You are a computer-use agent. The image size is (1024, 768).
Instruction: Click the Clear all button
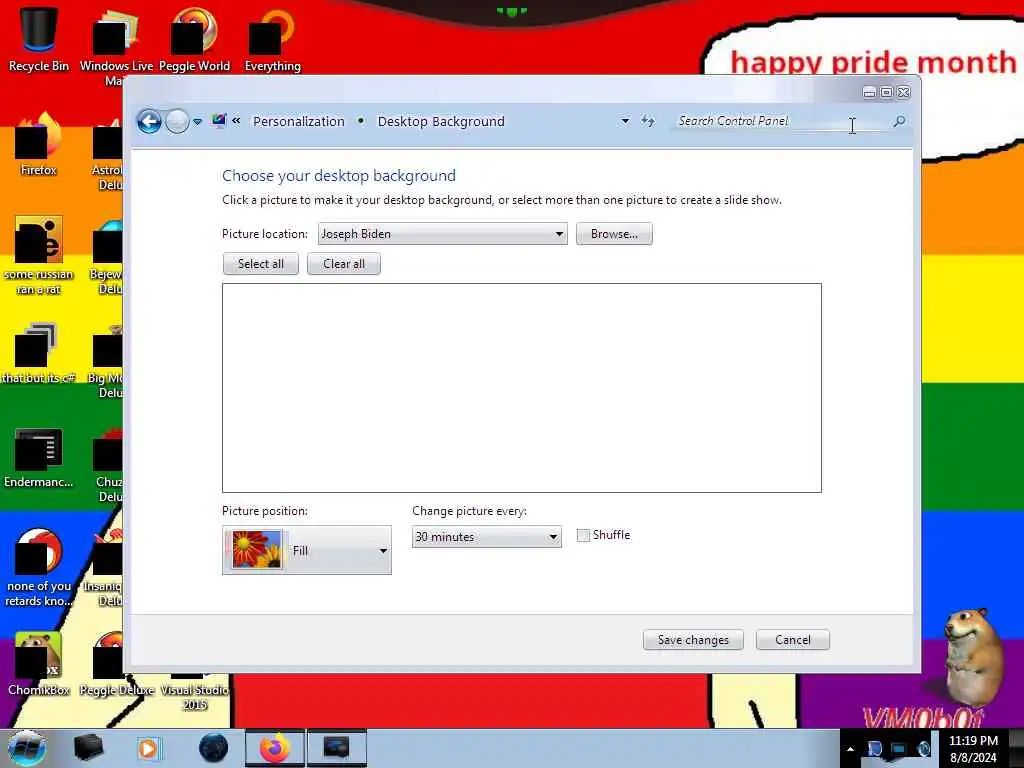344,264
